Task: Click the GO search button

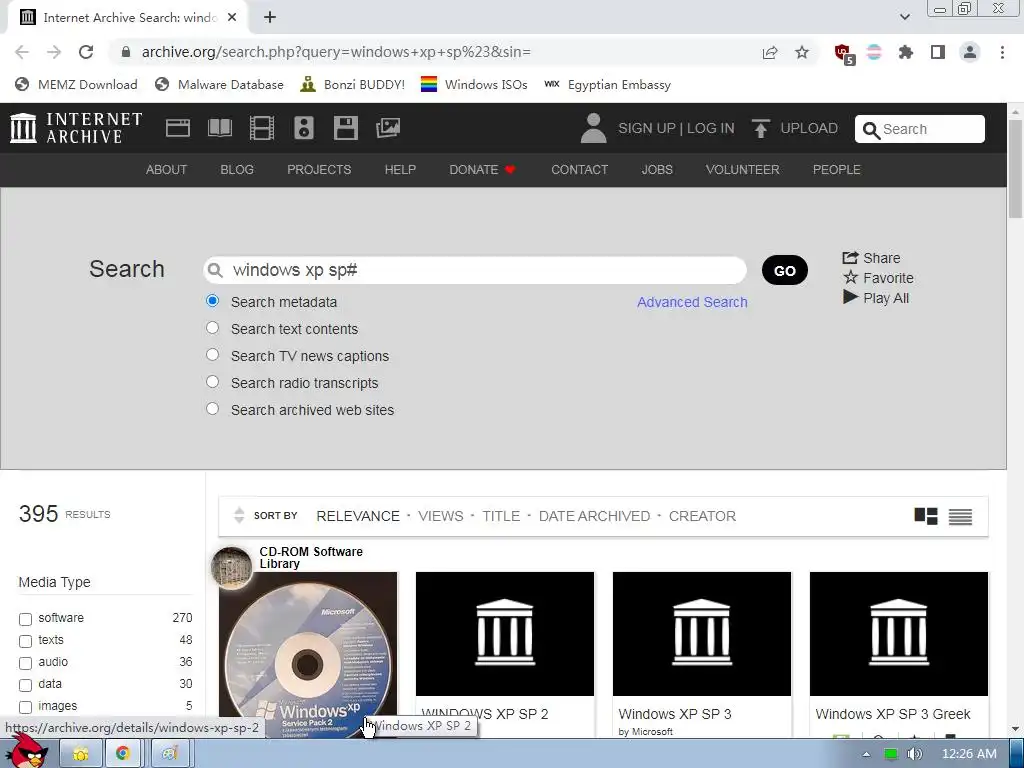Action: 784,270
